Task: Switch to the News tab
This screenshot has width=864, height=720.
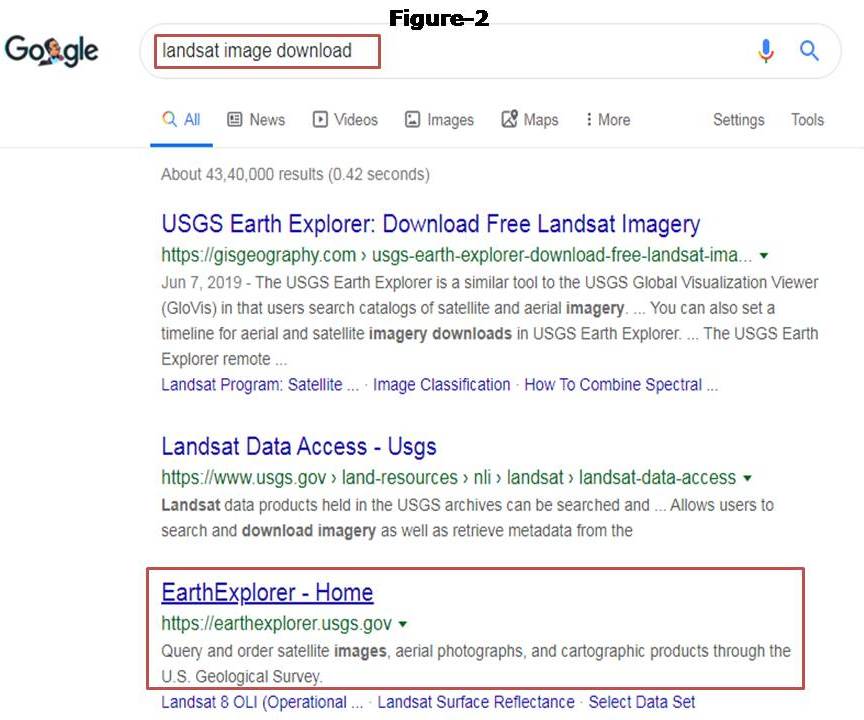Action: pyautogui.click(x=256, y=120)
